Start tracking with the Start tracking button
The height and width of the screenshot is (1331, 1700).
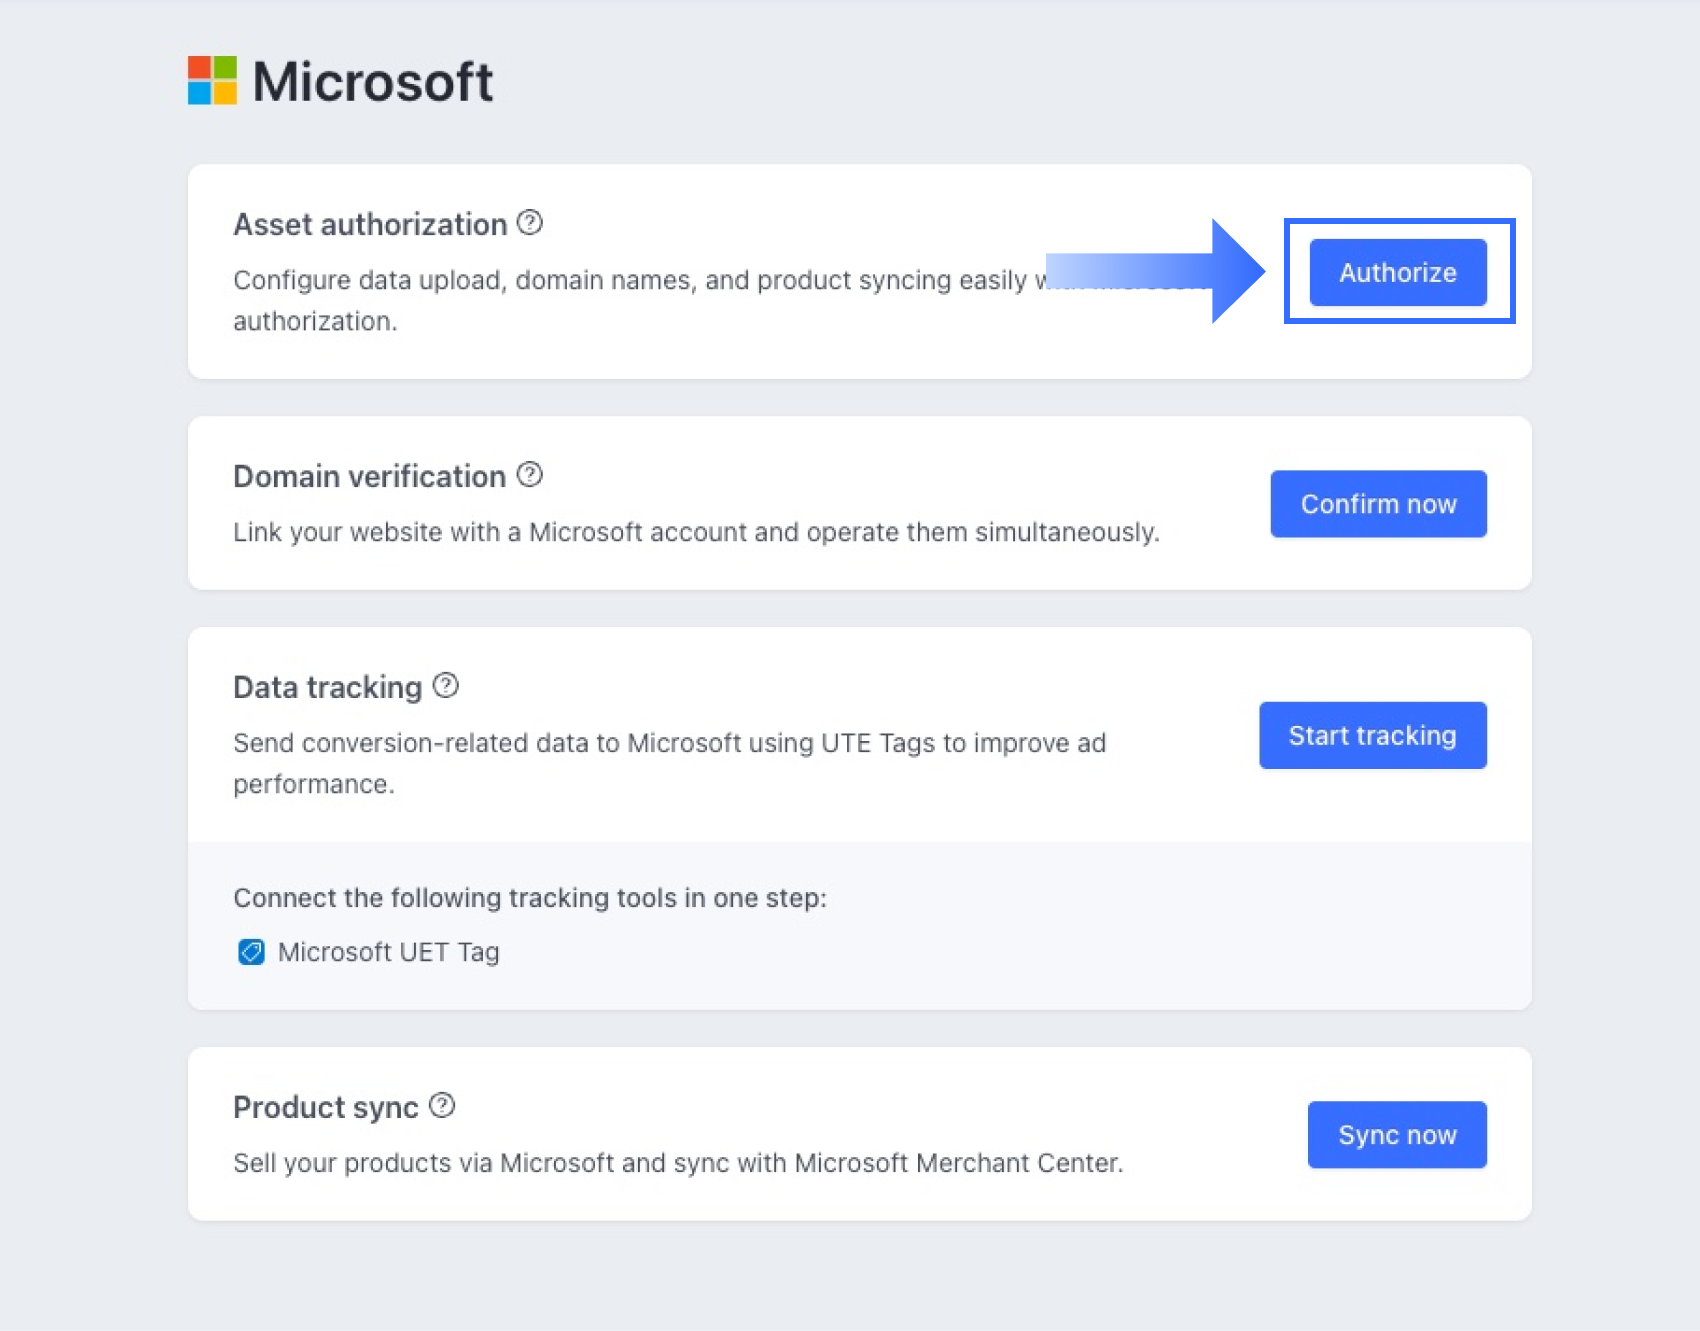click(1372, 736)
